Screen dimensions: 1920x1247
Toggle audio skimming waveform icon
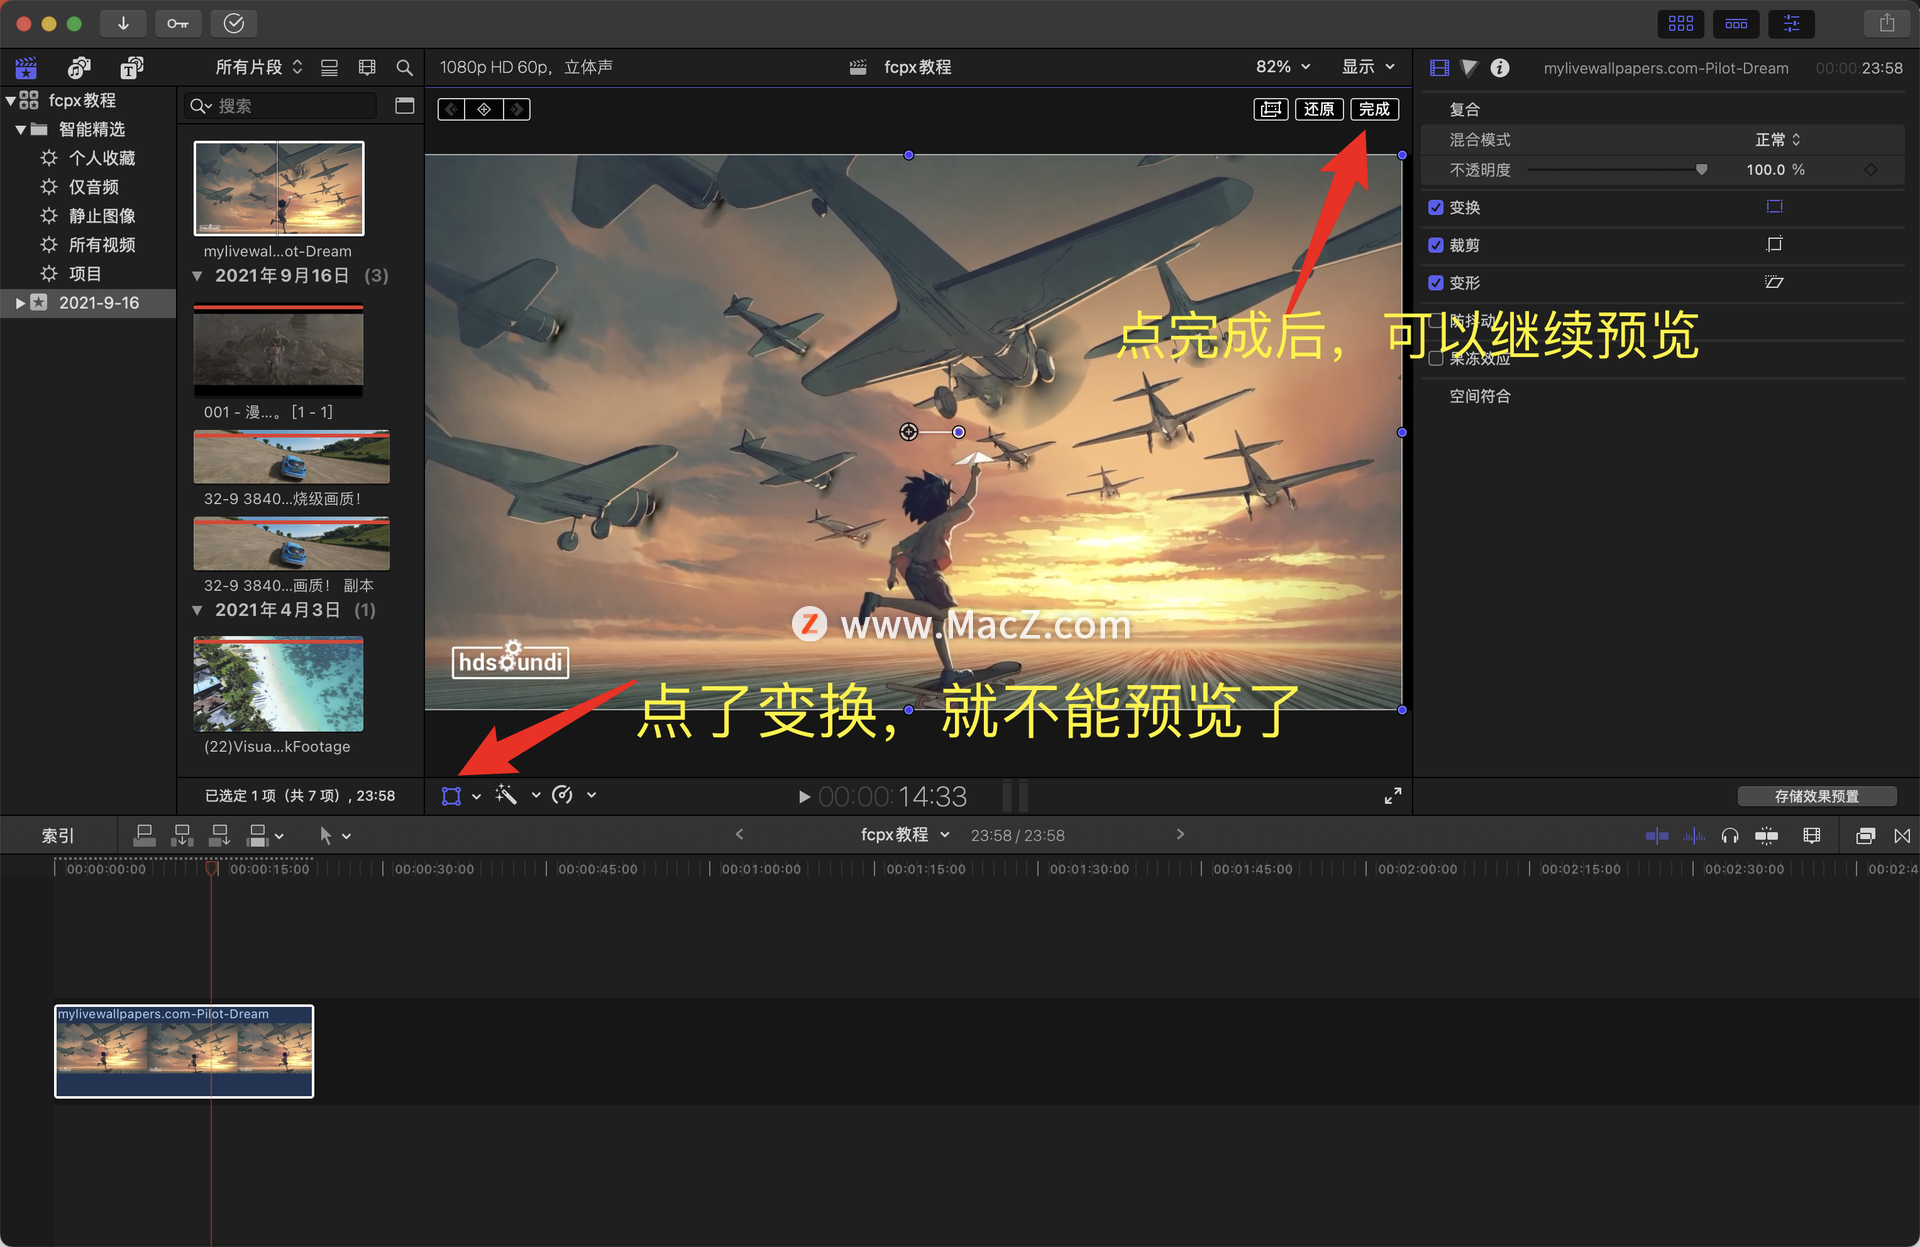(1694, 836)
